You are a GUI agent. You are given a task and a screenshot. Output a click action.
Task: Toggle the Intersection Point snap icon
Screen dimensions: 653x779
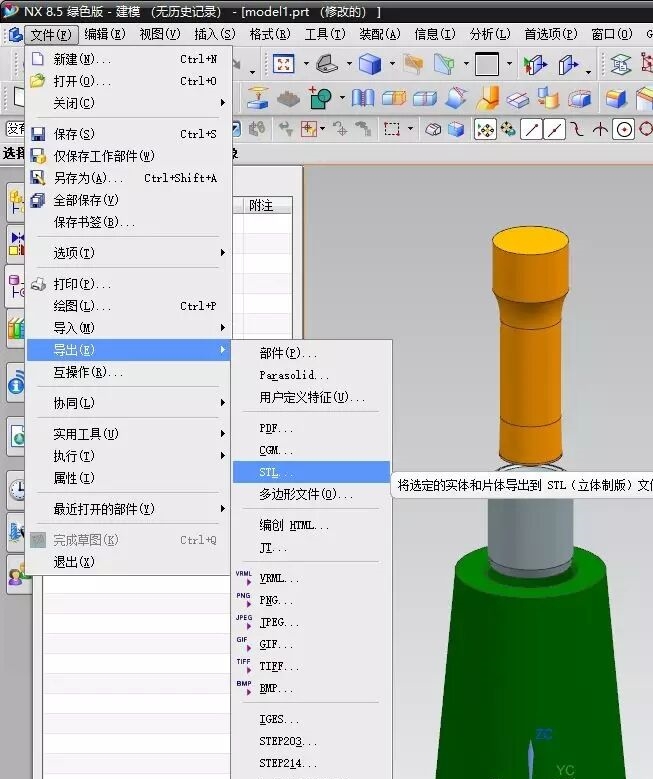[600, 130]
